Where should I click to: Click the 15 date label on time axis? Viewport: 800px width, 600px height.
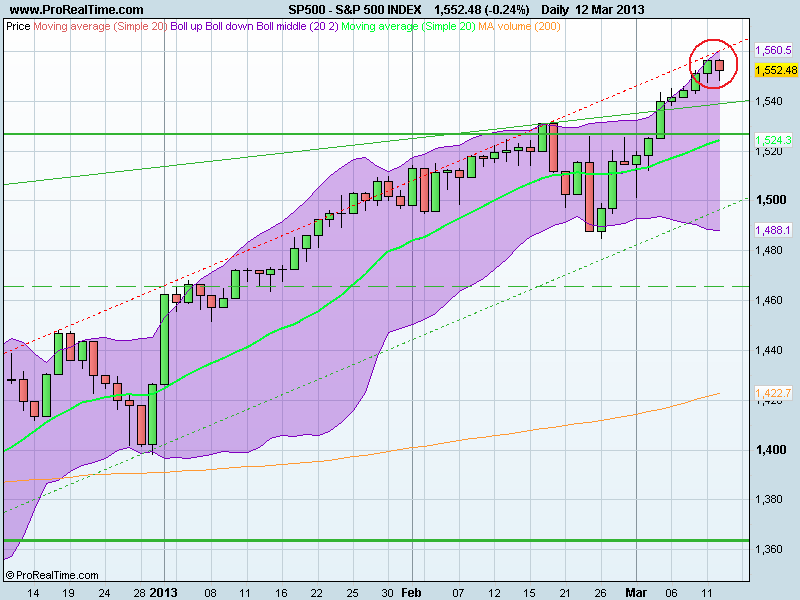point(530,593)
